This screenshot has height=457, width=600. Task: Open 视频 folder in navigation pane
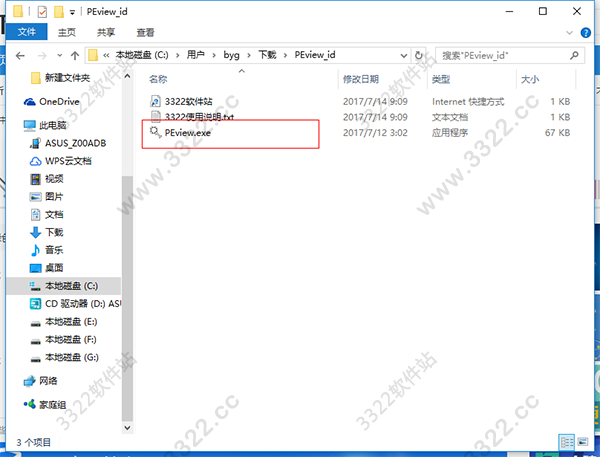pyautogui.click(x=54, y=179)
